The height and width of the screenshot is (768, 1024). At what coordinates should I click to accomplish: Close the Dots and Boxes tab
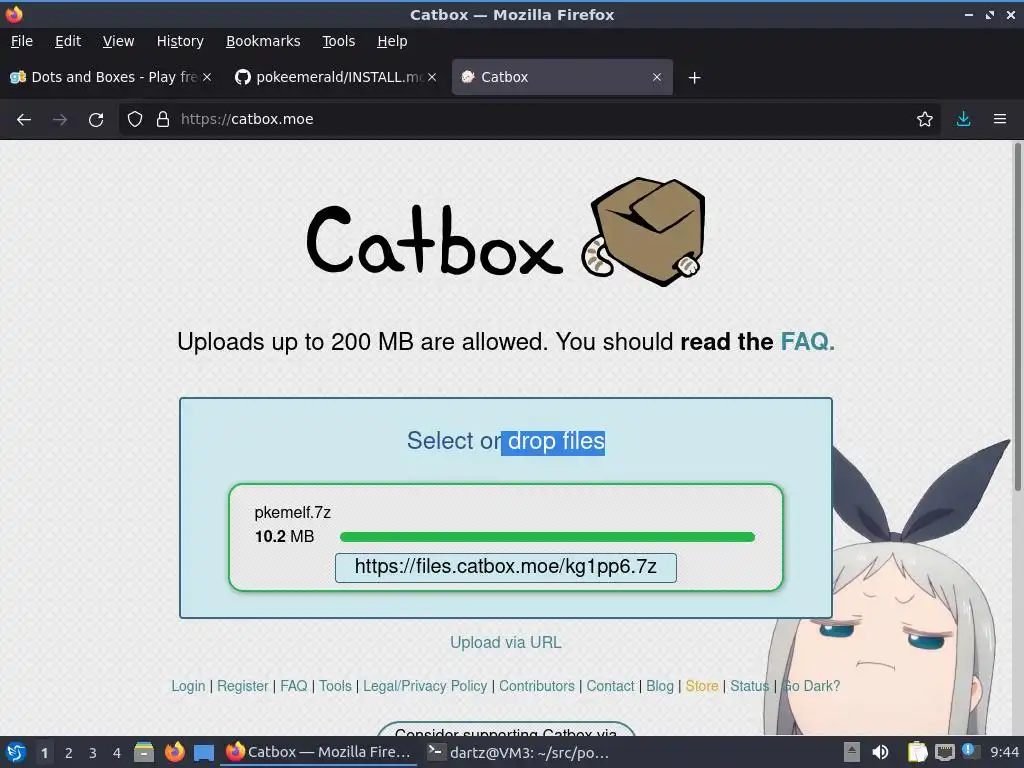coord(207,77)
